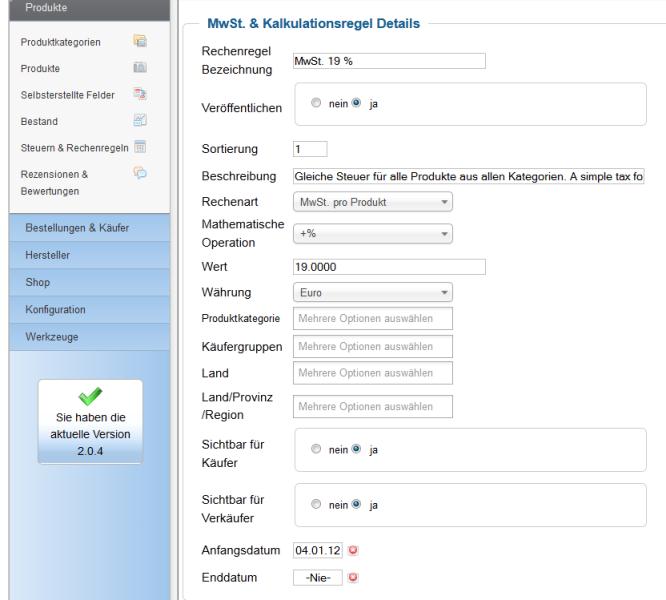
Task: Open the Währung Euro dropdown
Action: click(x=373, y=292)
